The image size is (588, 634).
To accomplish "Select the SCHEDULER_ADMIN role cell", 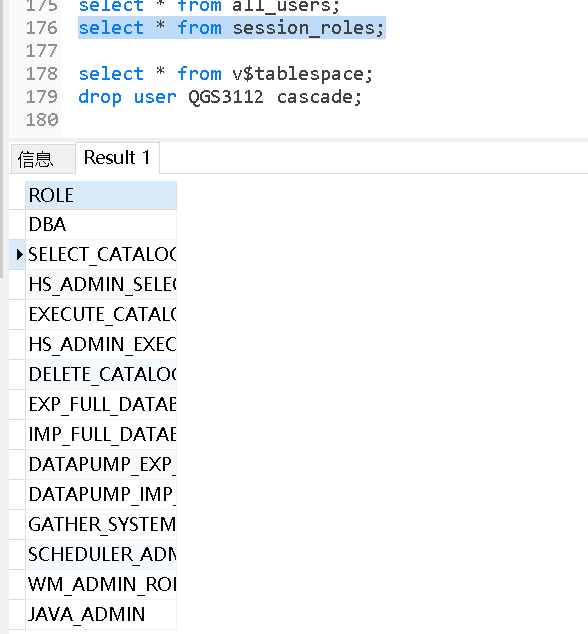I will click(x=101, y=554).
